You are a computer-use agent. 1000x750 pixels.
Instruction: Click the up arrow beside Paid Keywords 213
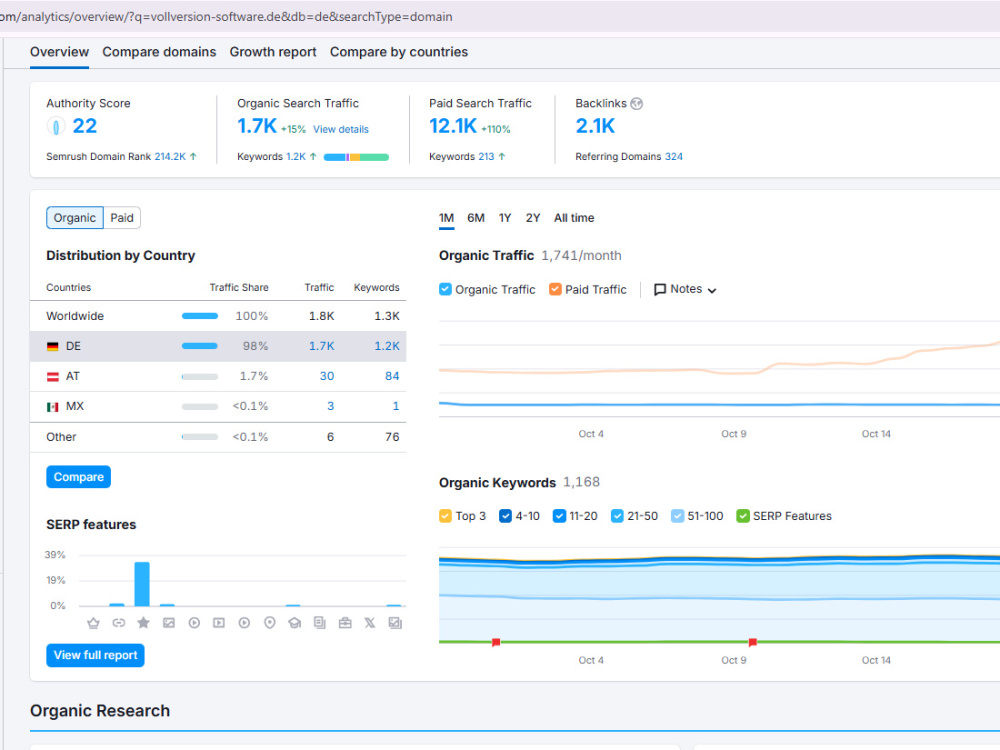point(502,156)
